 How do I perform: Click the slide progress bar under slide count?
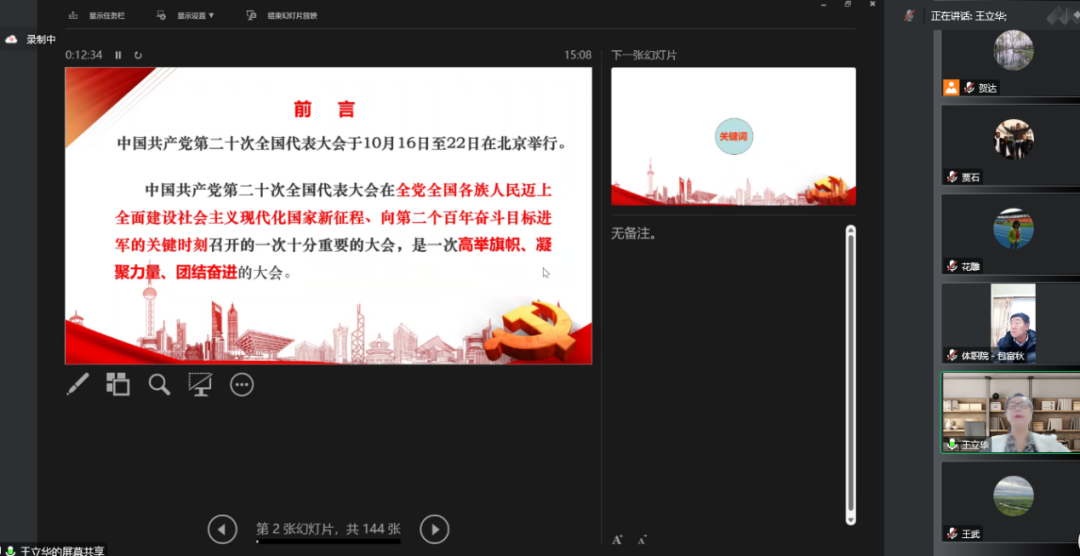pos(328,542)
